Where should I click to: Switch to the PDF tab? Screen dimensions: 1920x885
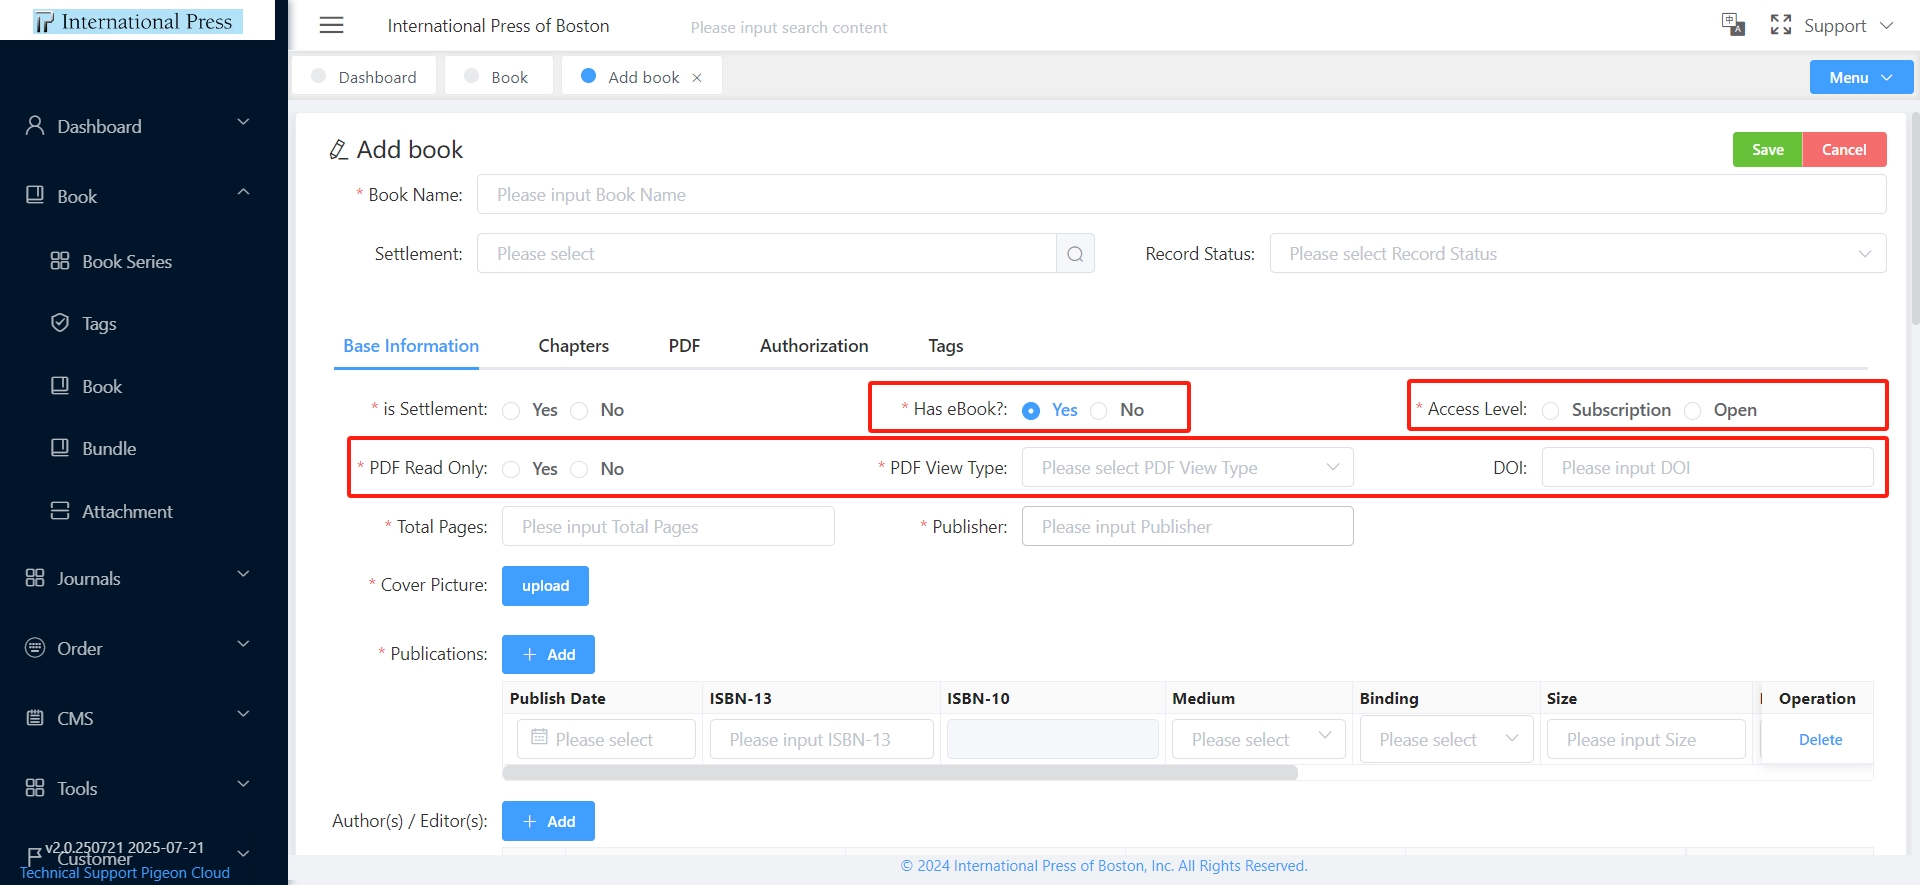684,346
